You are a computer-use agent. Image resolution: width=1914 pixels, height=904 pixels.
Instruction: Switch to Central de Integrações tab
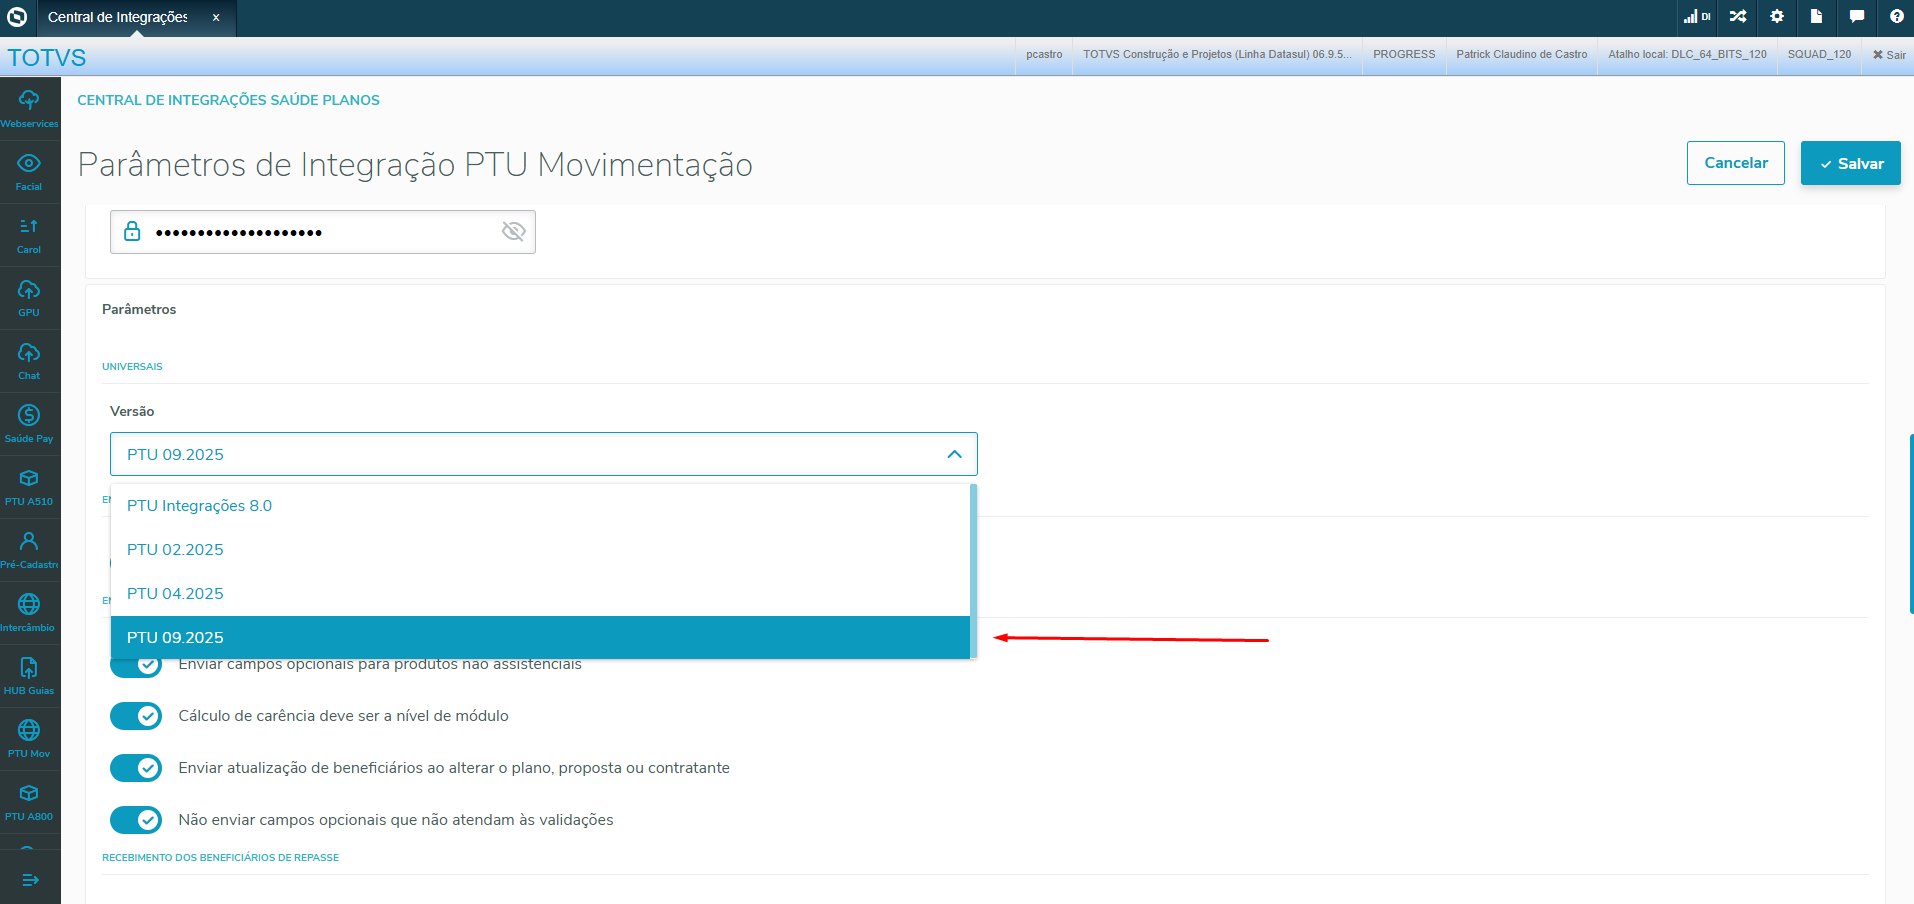[x=118, y=18]
